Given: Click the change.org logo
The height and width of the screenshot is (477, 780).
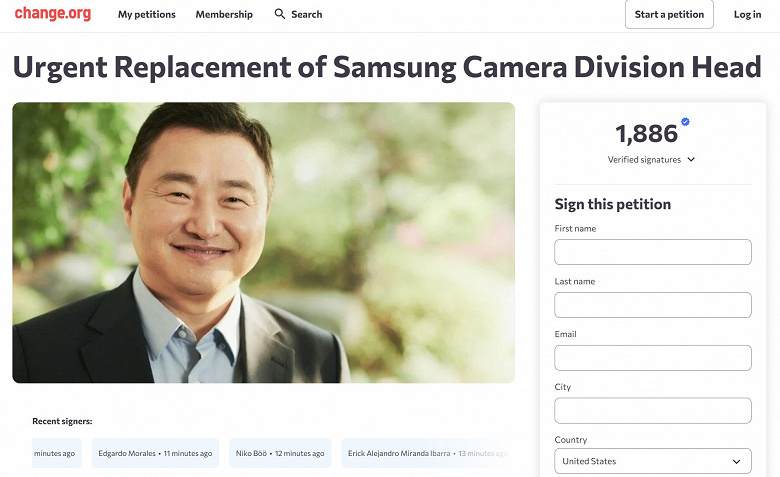Looking at the screenshot, I should pos(53,14).
